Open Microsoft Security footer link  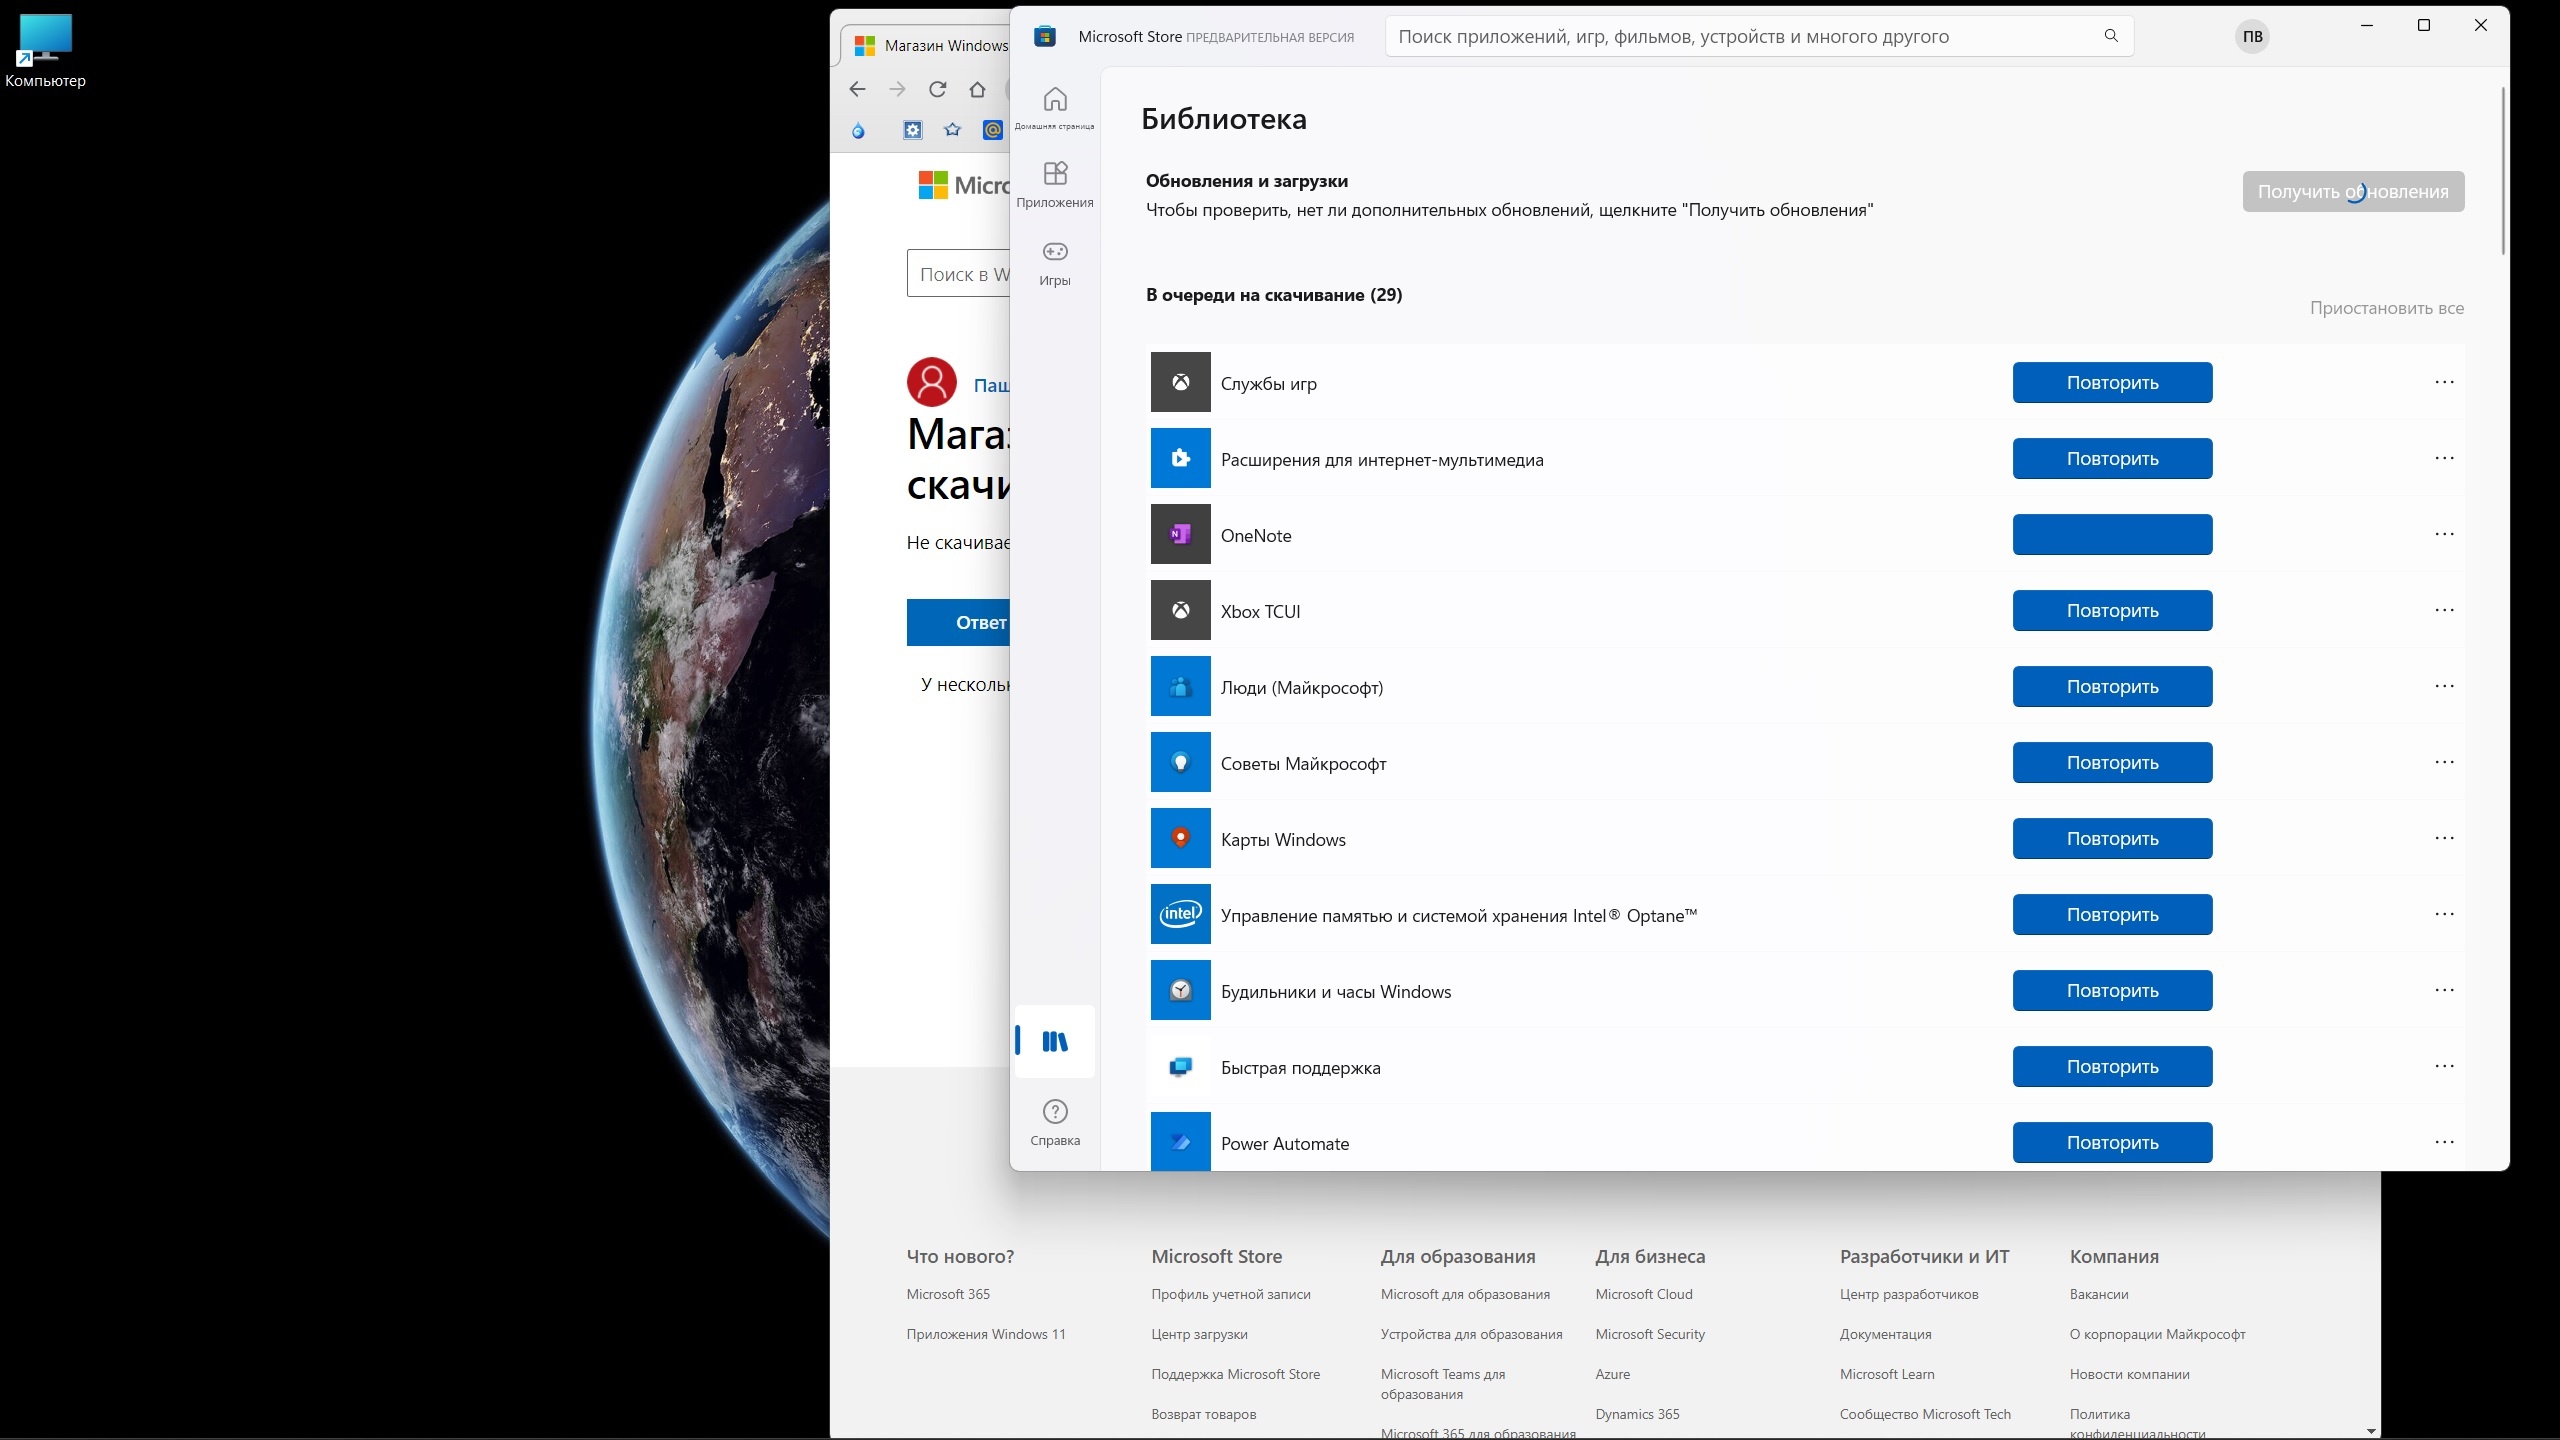coord(1650,1334)
